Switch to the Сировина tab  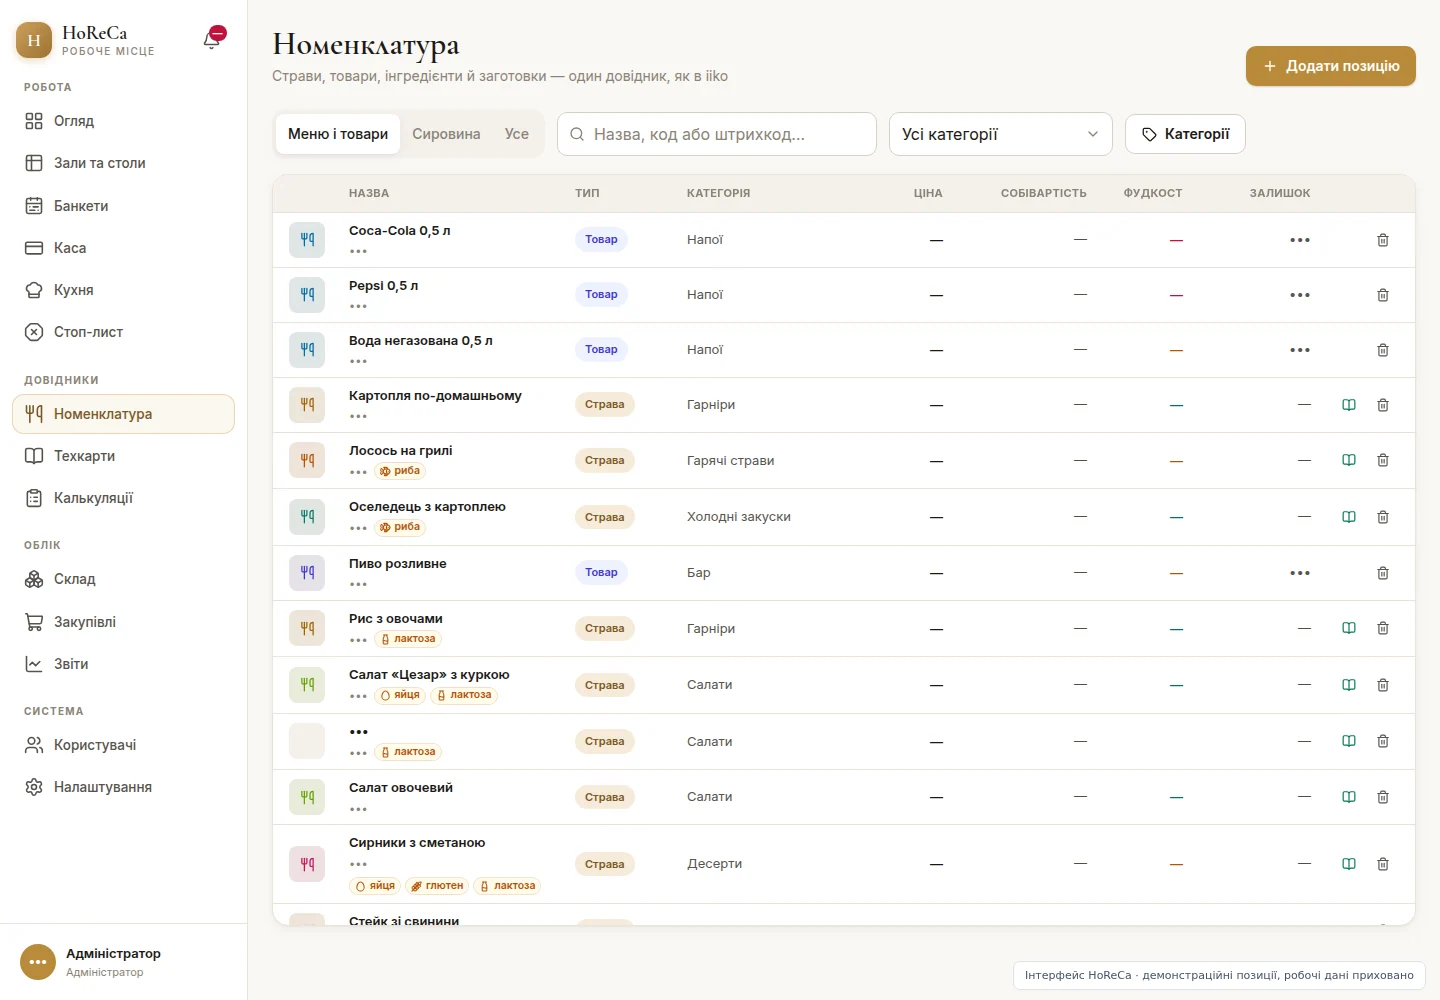(x=446, y=134)
